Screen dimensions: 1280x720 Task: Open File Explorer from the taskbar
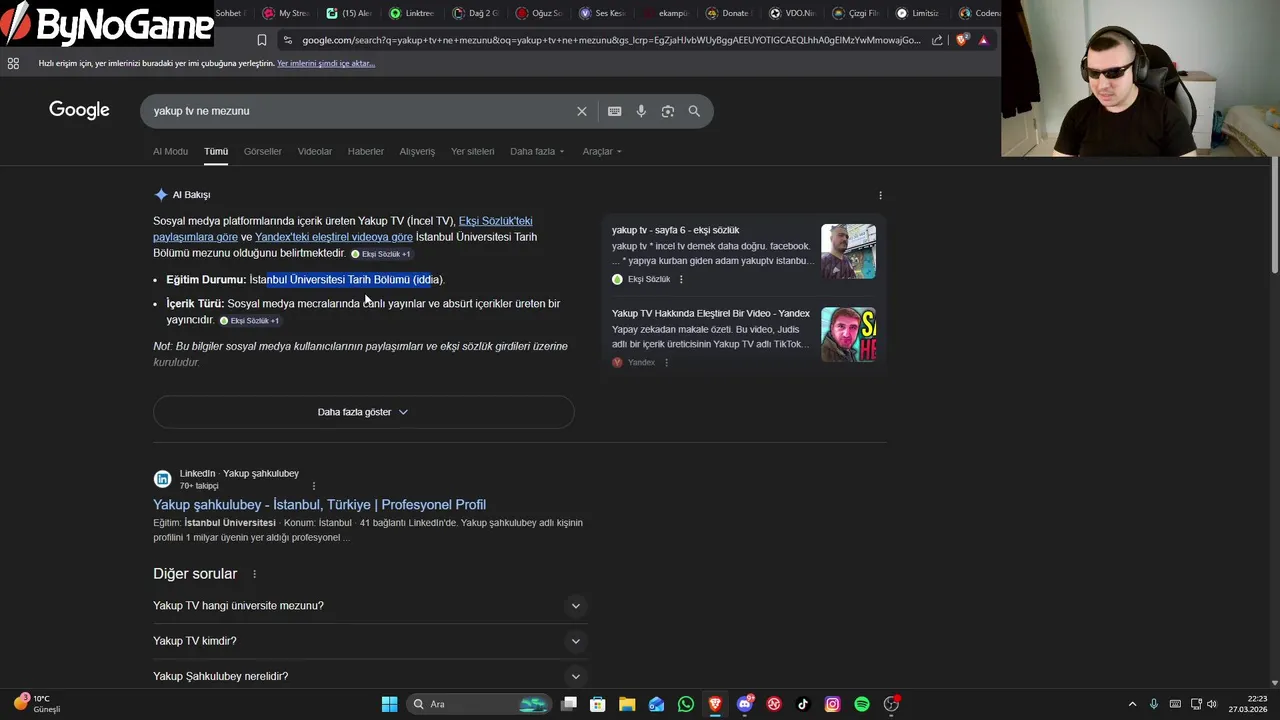click(x=626, y=704)
